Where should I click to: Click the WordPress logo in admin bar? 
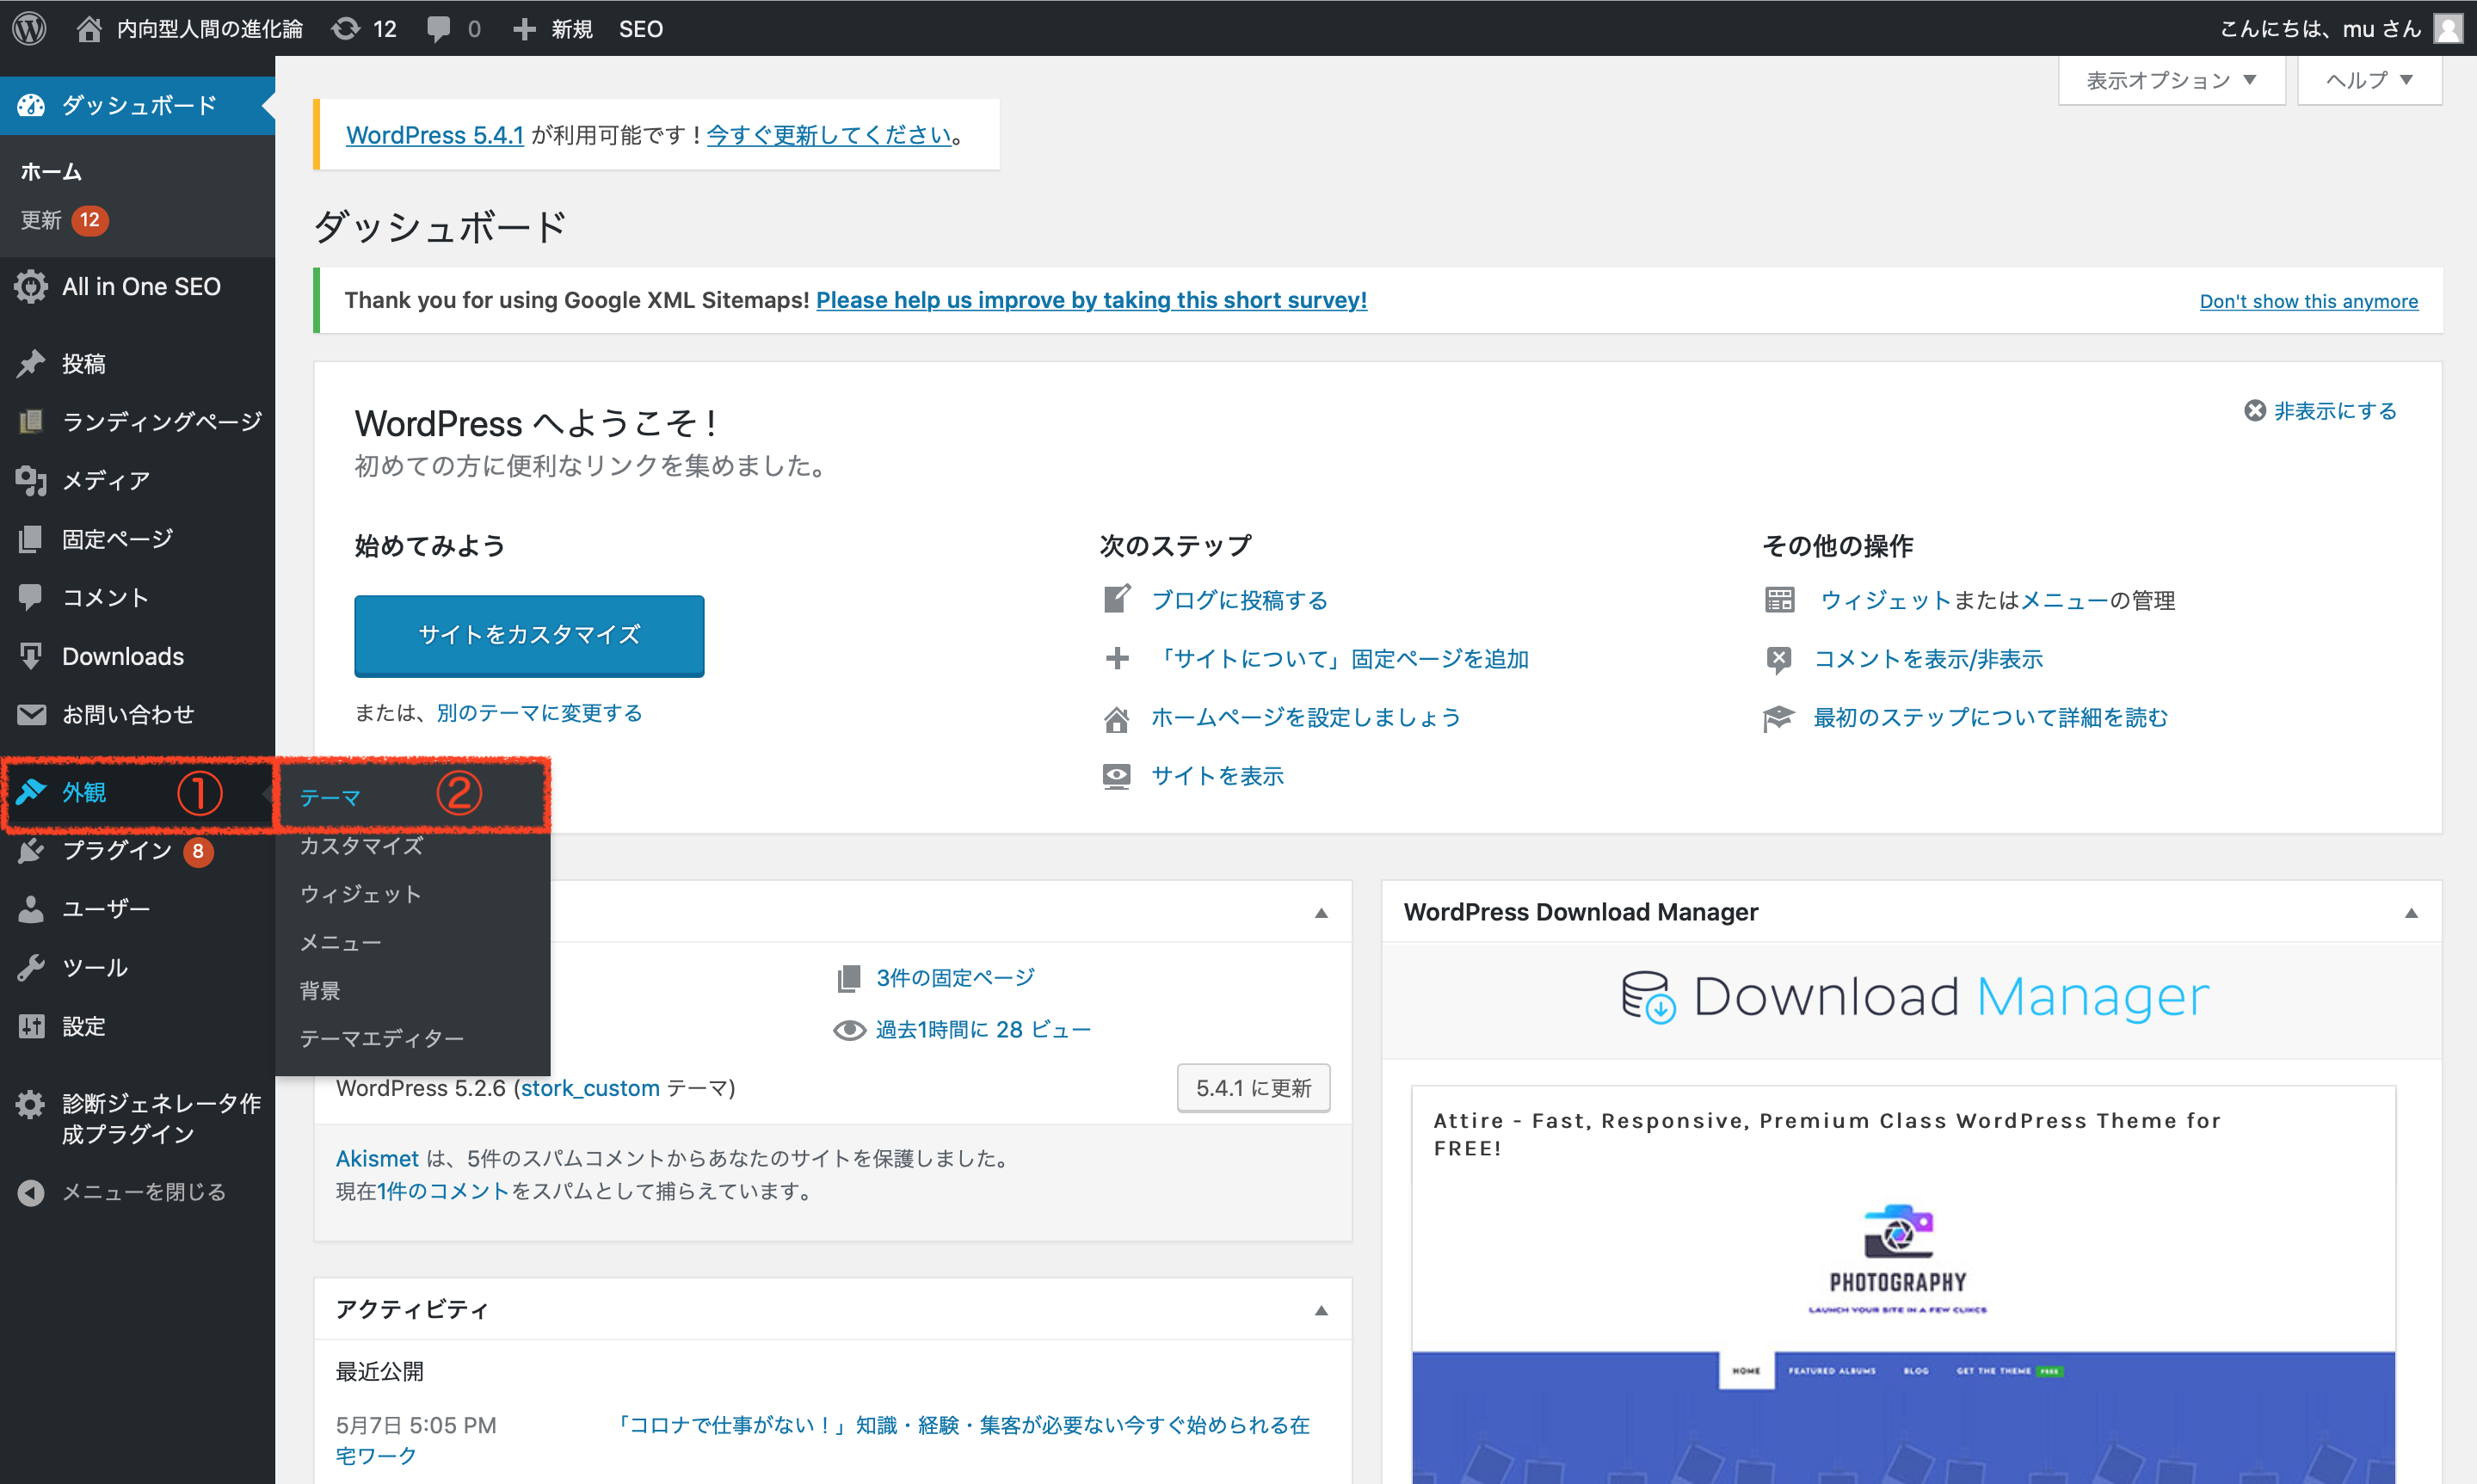click(29, 28)
